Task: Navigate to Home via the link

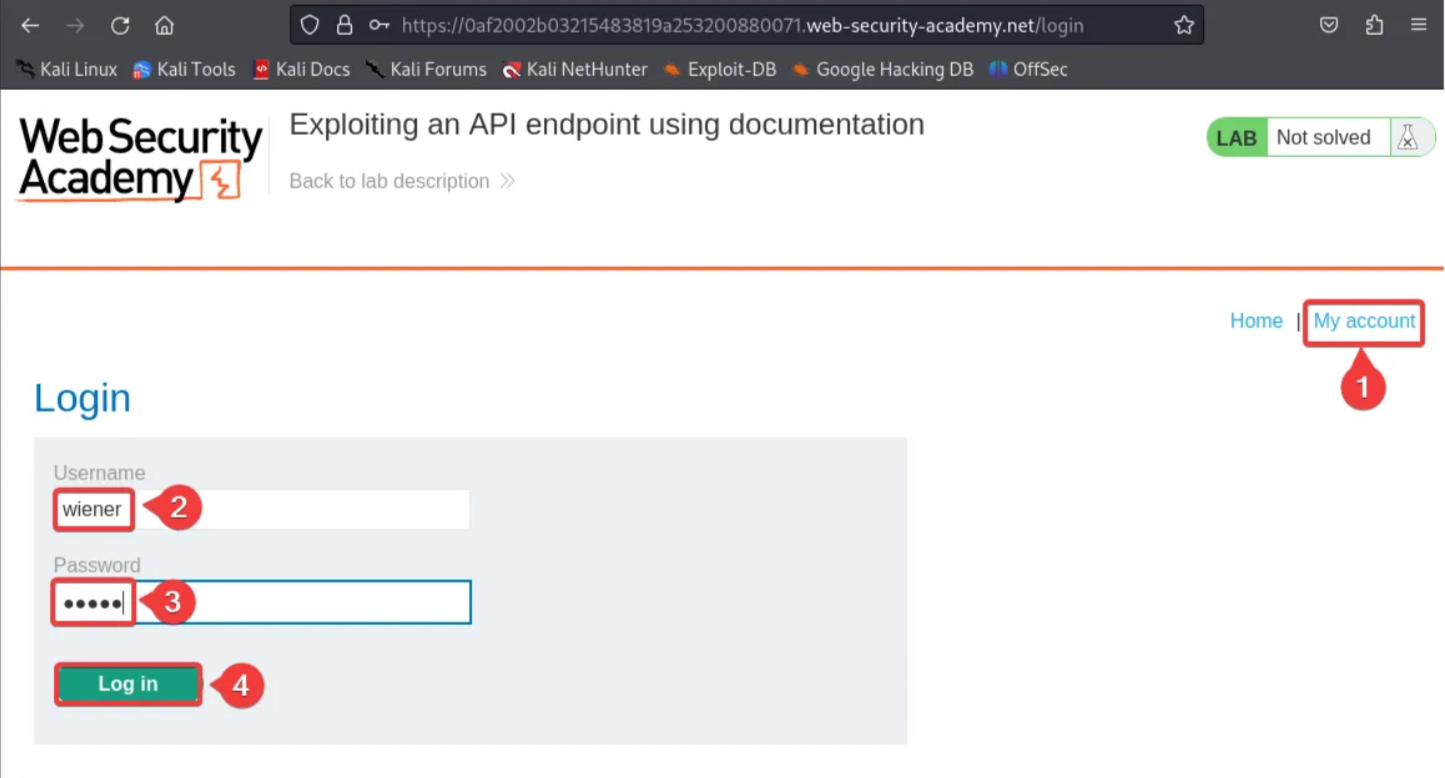Action: 1256,321
